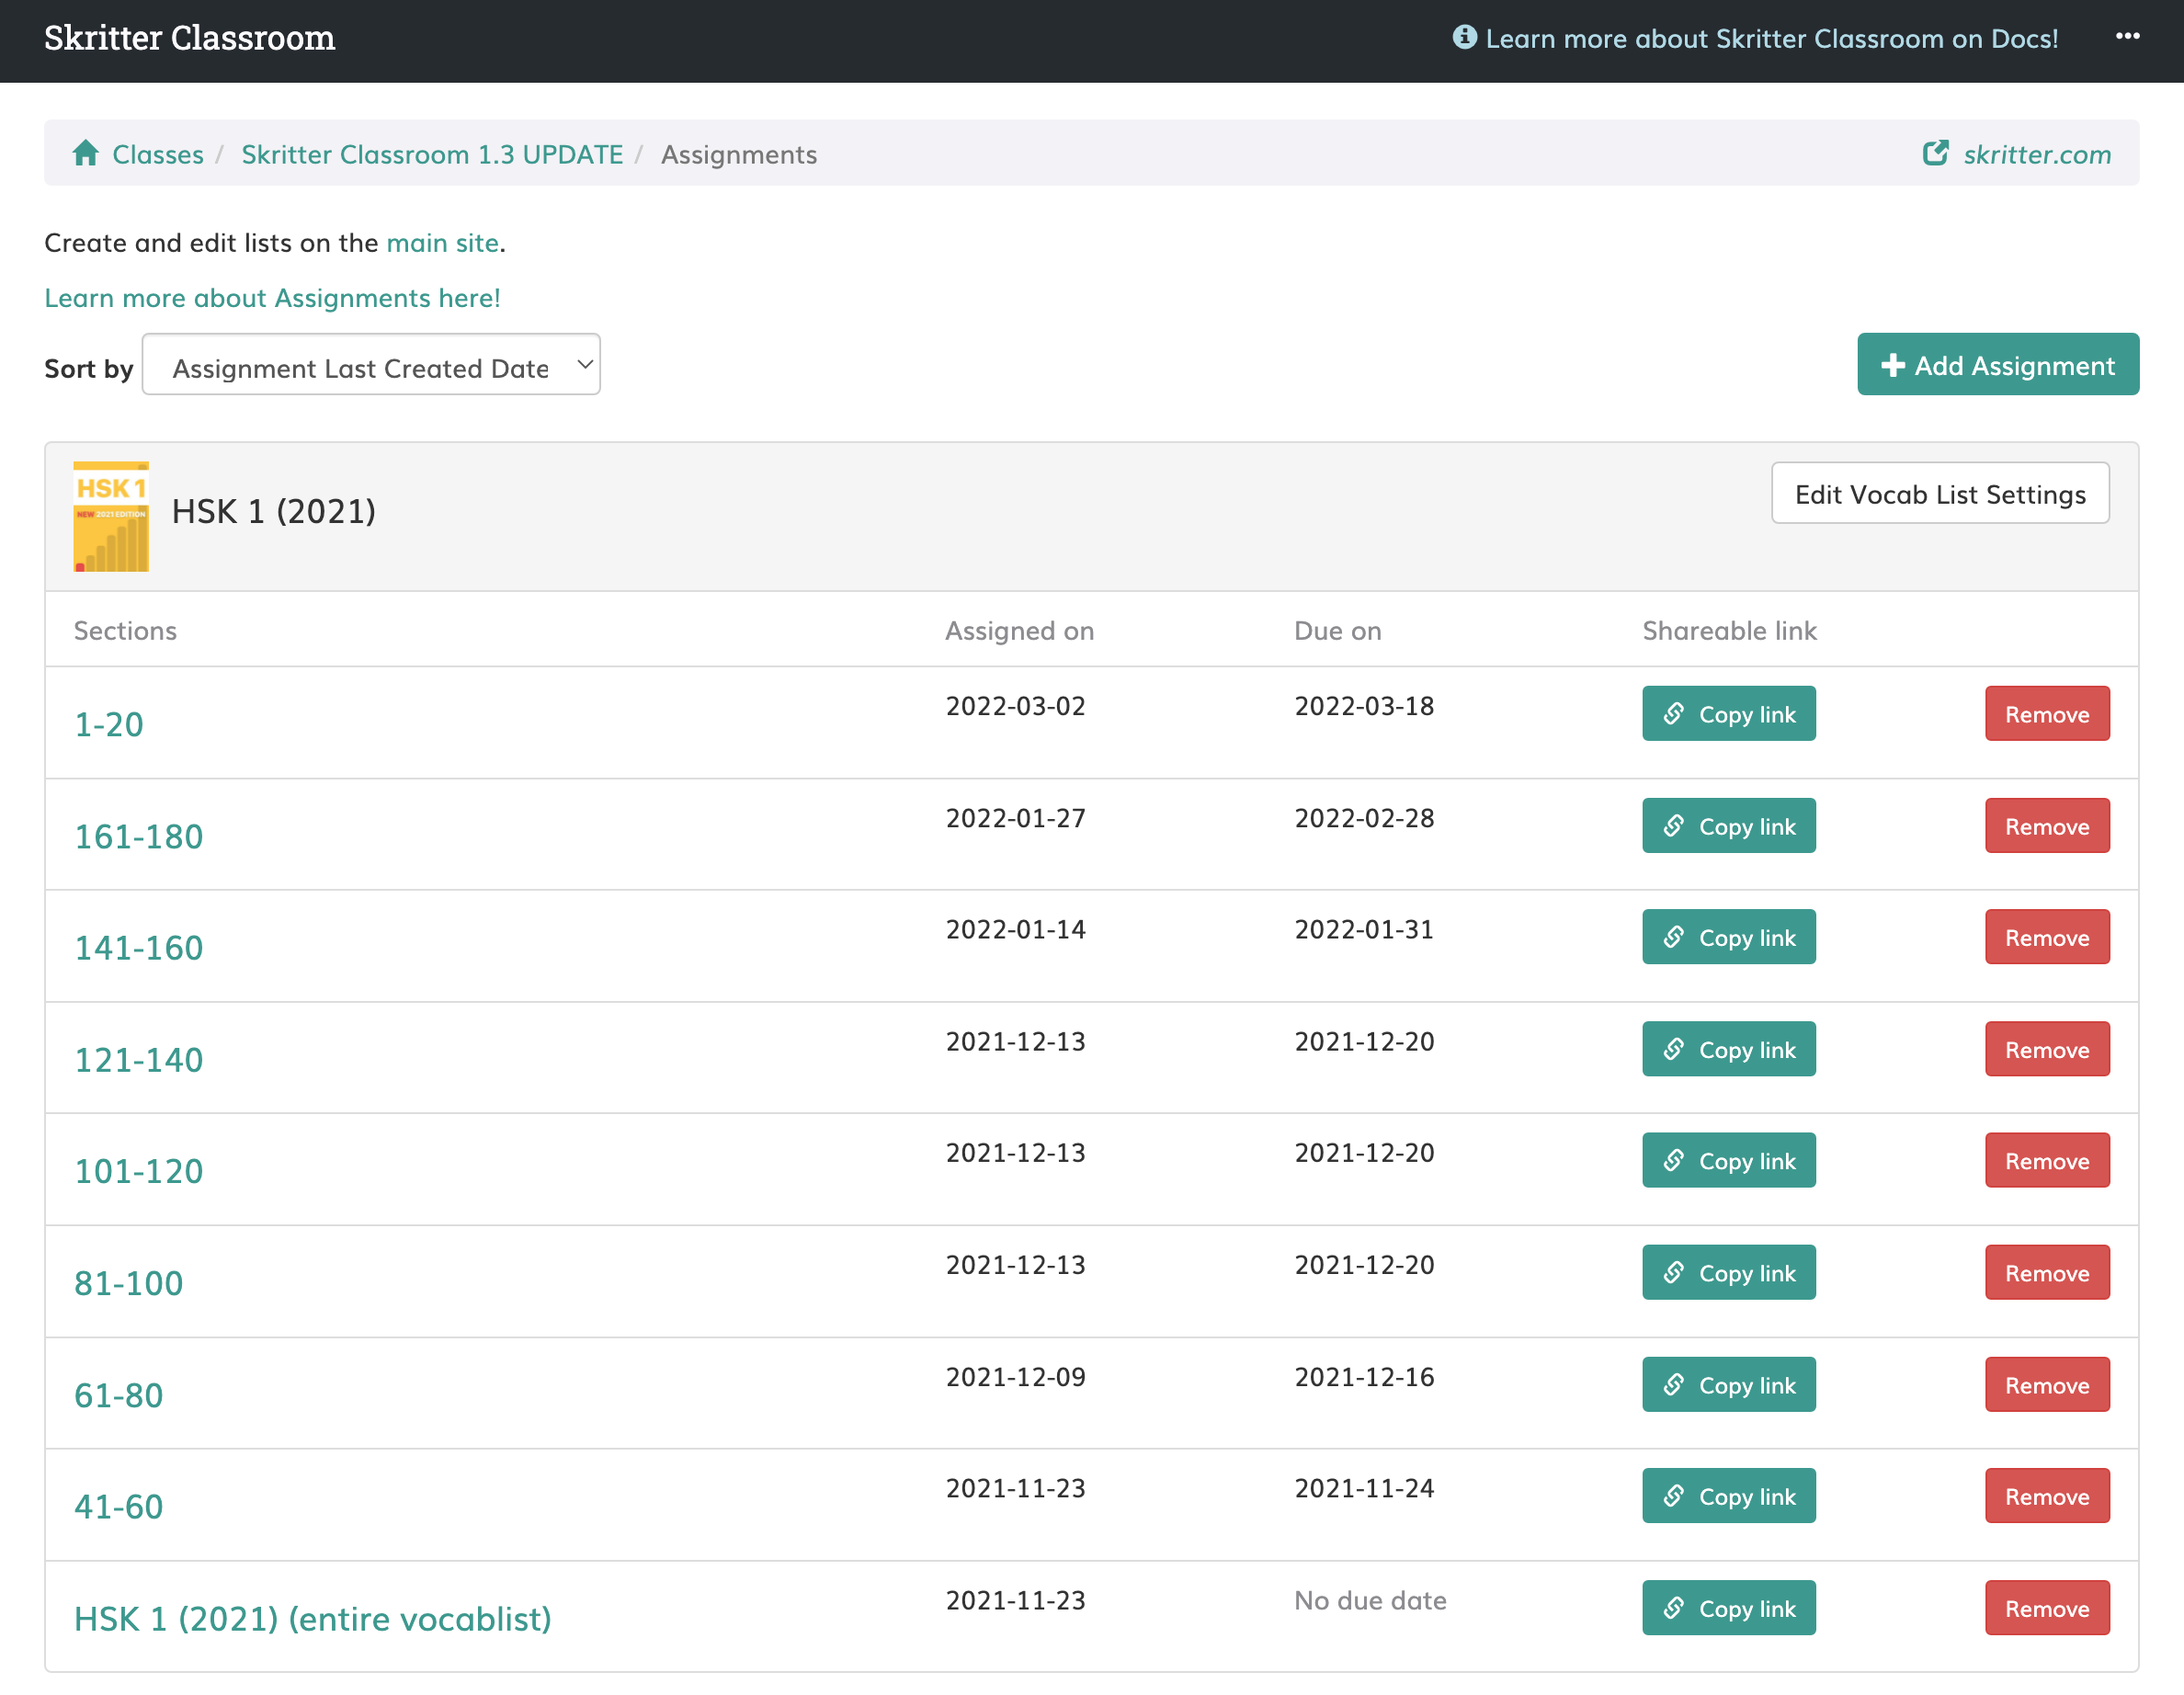Screen dimensions: 2184x1695
Task: Click the Shareable link column header
Action: pyautogui.click(x=1729, y=630)
